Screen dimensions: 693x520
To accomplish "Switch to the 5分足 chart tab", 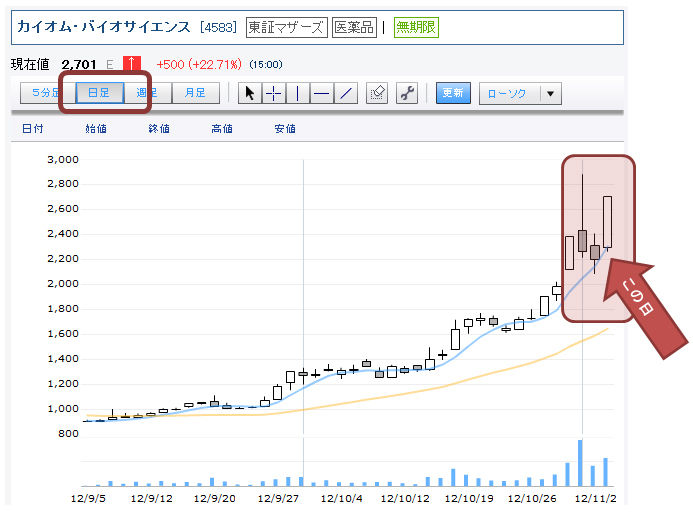I will point(48,93).
